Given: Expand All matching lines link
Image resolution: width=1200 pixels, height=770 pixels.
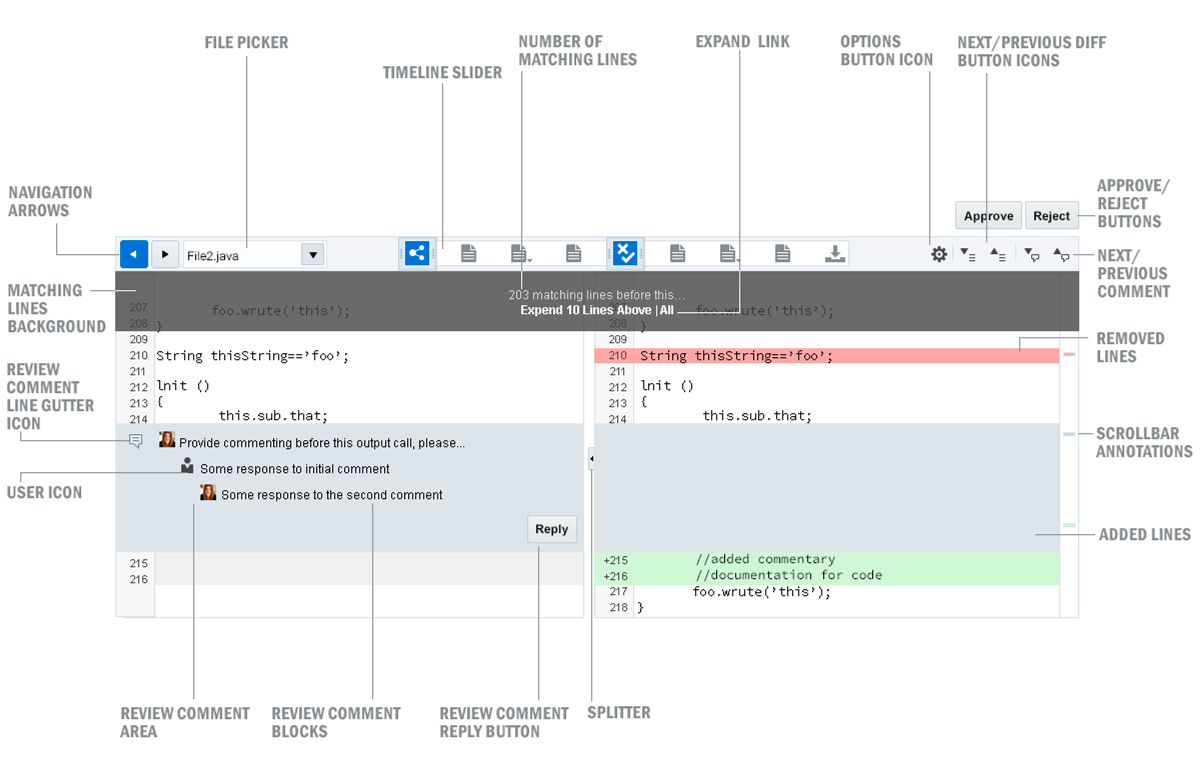Looking at the screenshot, I should 667,310.
